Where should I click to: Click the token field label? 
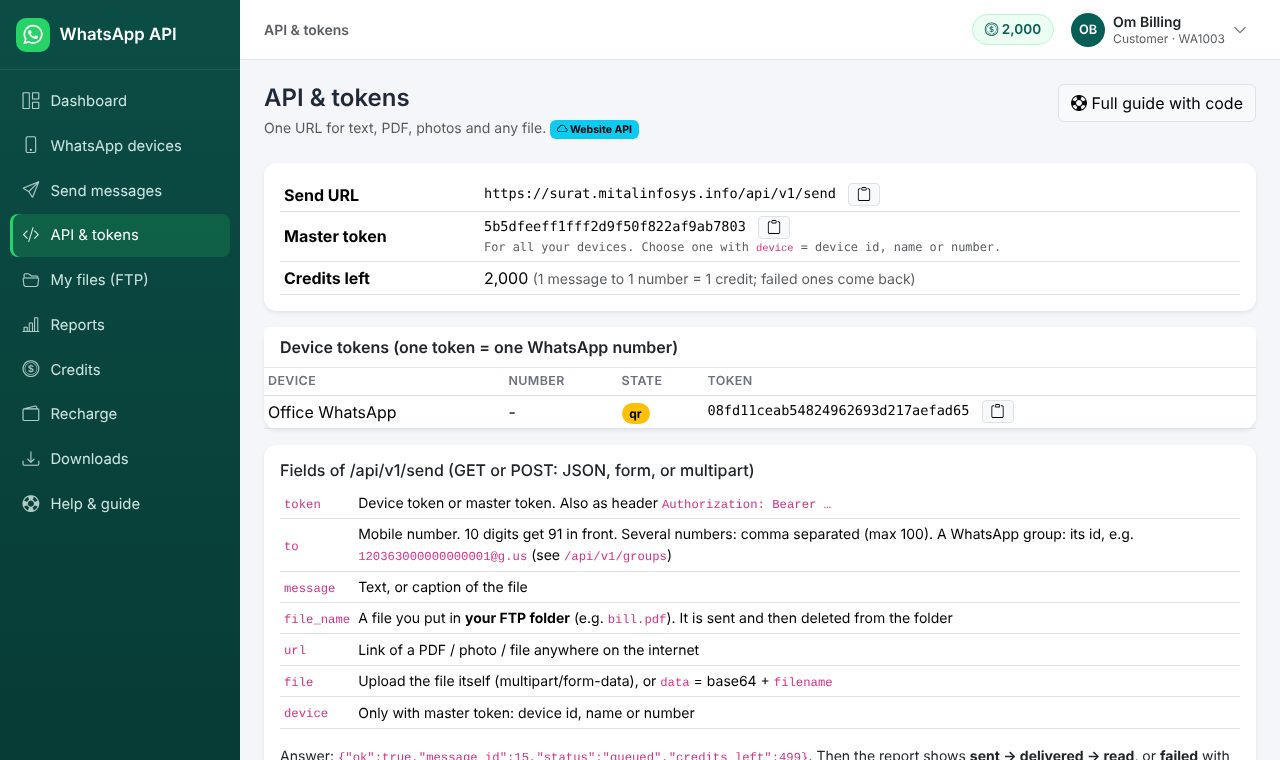pyautogui.click(x=302, y=505)
